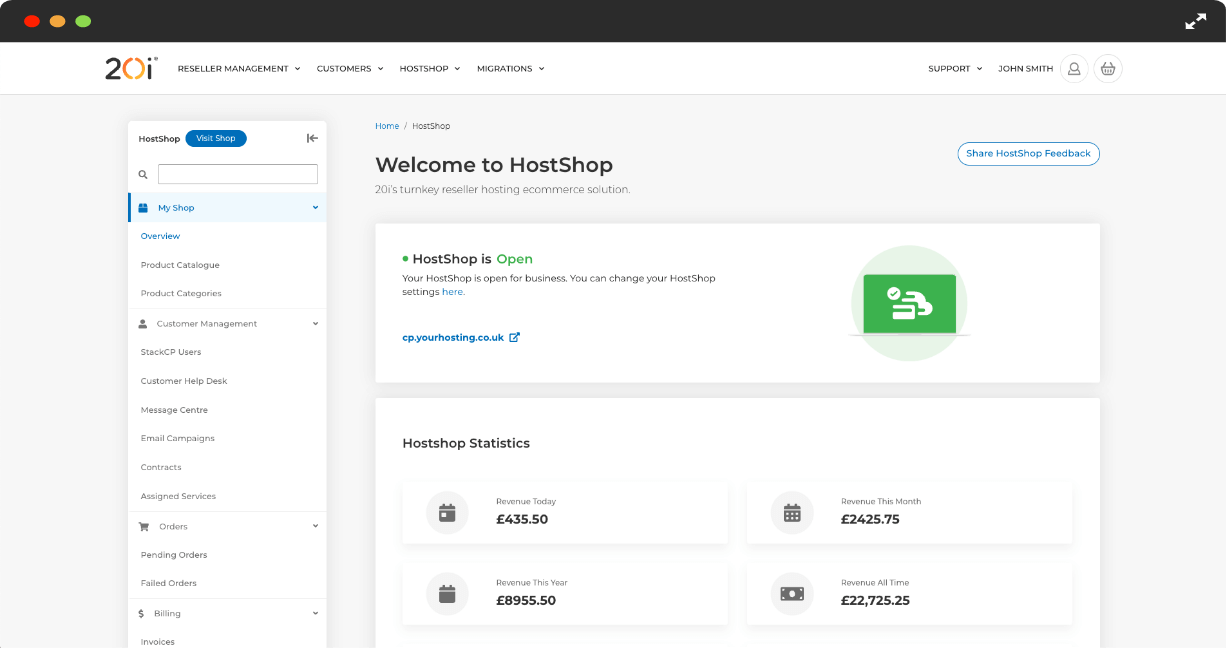Toggle fullscreen with the expand arrows icon
Screen dimensions: 1226x648
pos(1196,21)
